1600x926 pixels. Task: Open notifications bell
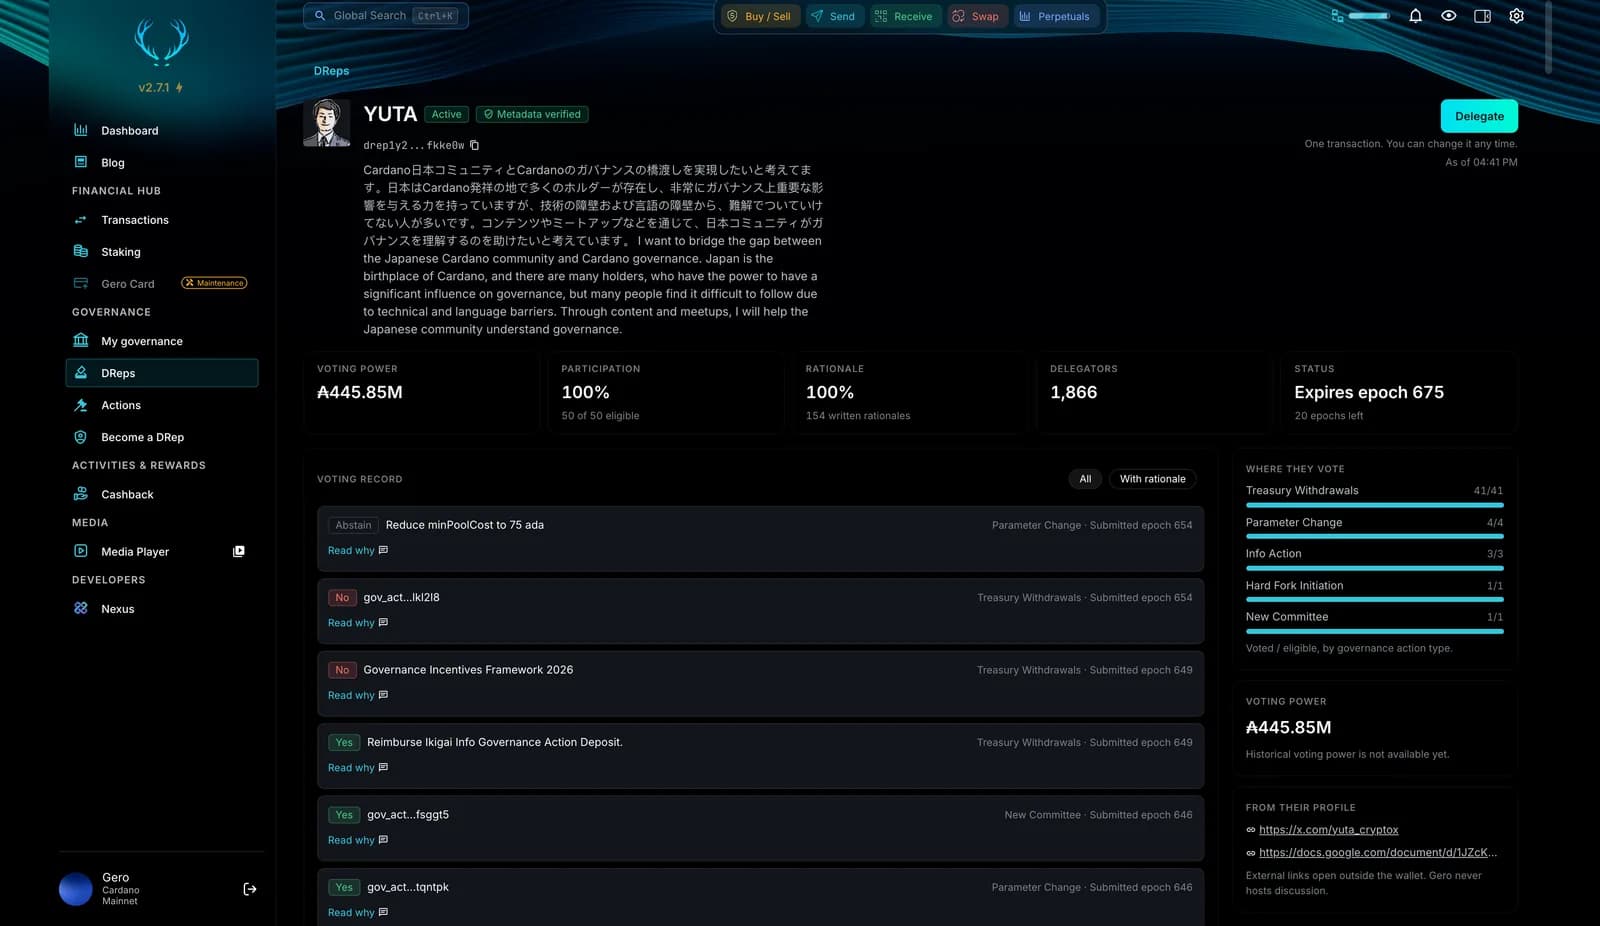pyautogui.click(x=1415, y=16)
